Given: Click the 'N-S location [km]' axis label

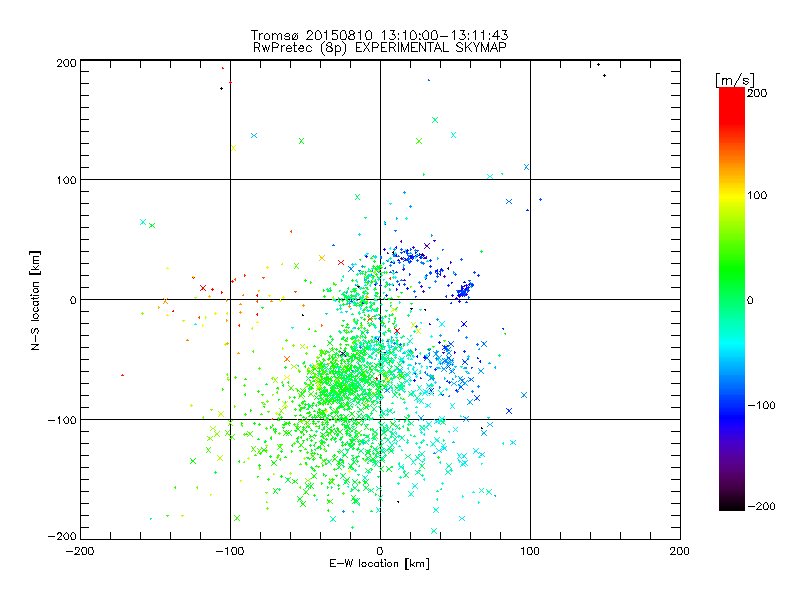Looking at the screenshot, I should pos(35,300).
